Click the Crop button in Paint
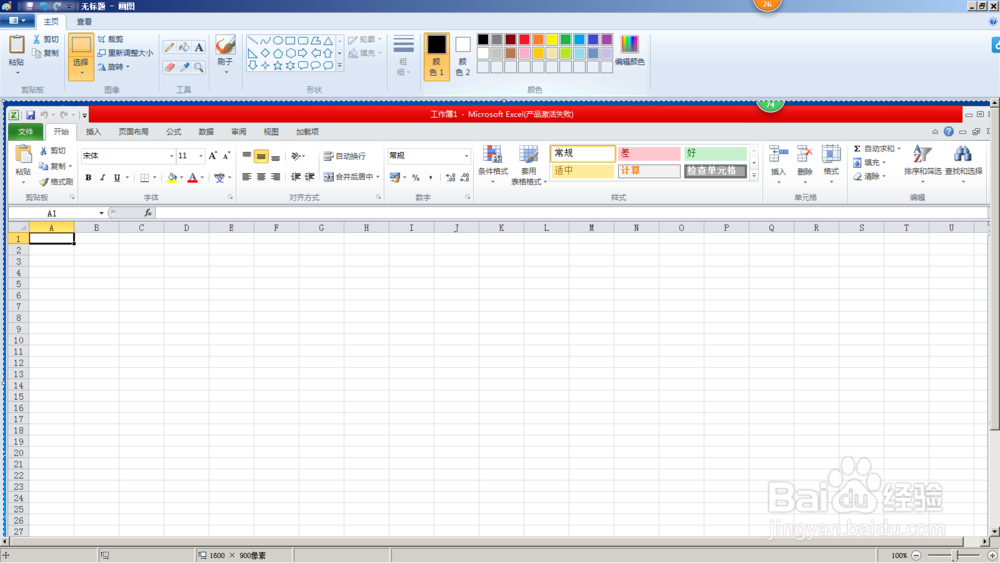Screen dimensions: 1000x563 [111, 40]
